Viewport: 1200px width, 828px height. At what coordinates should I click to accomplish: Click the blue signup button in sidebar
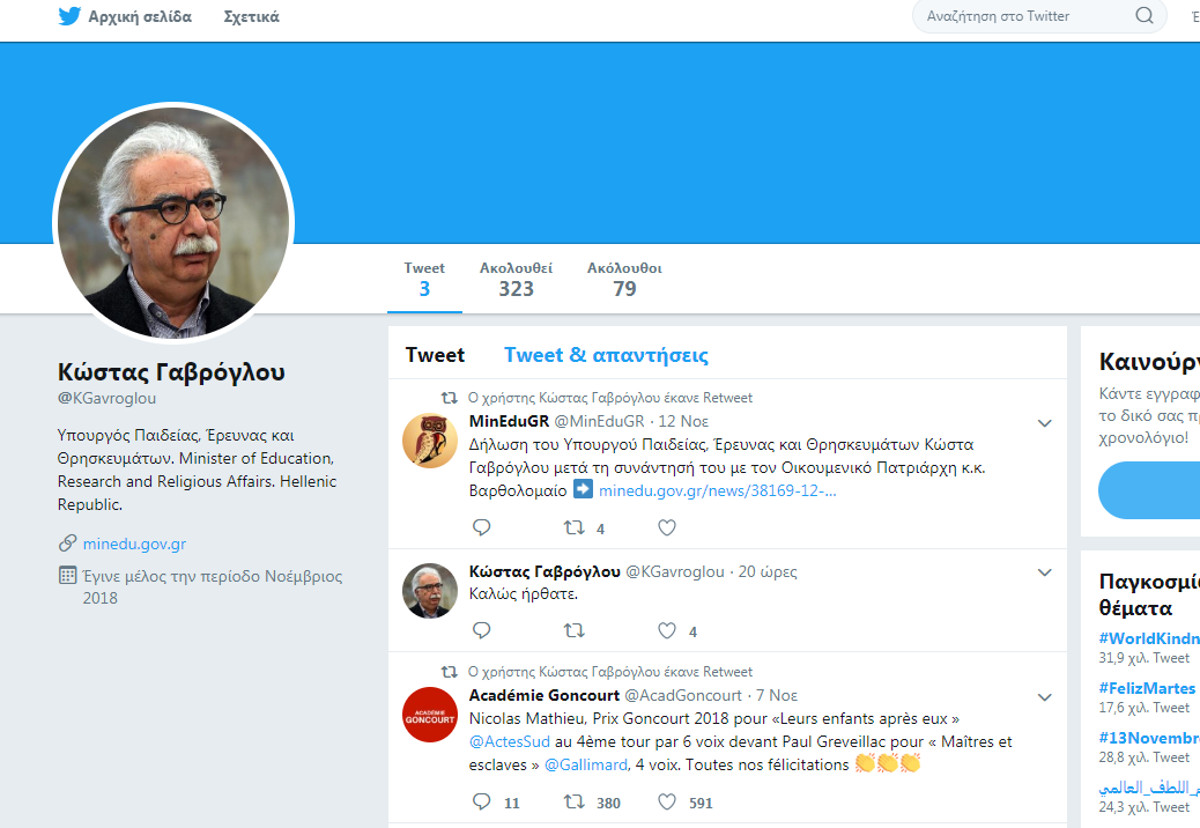(x=1149, y=490)
